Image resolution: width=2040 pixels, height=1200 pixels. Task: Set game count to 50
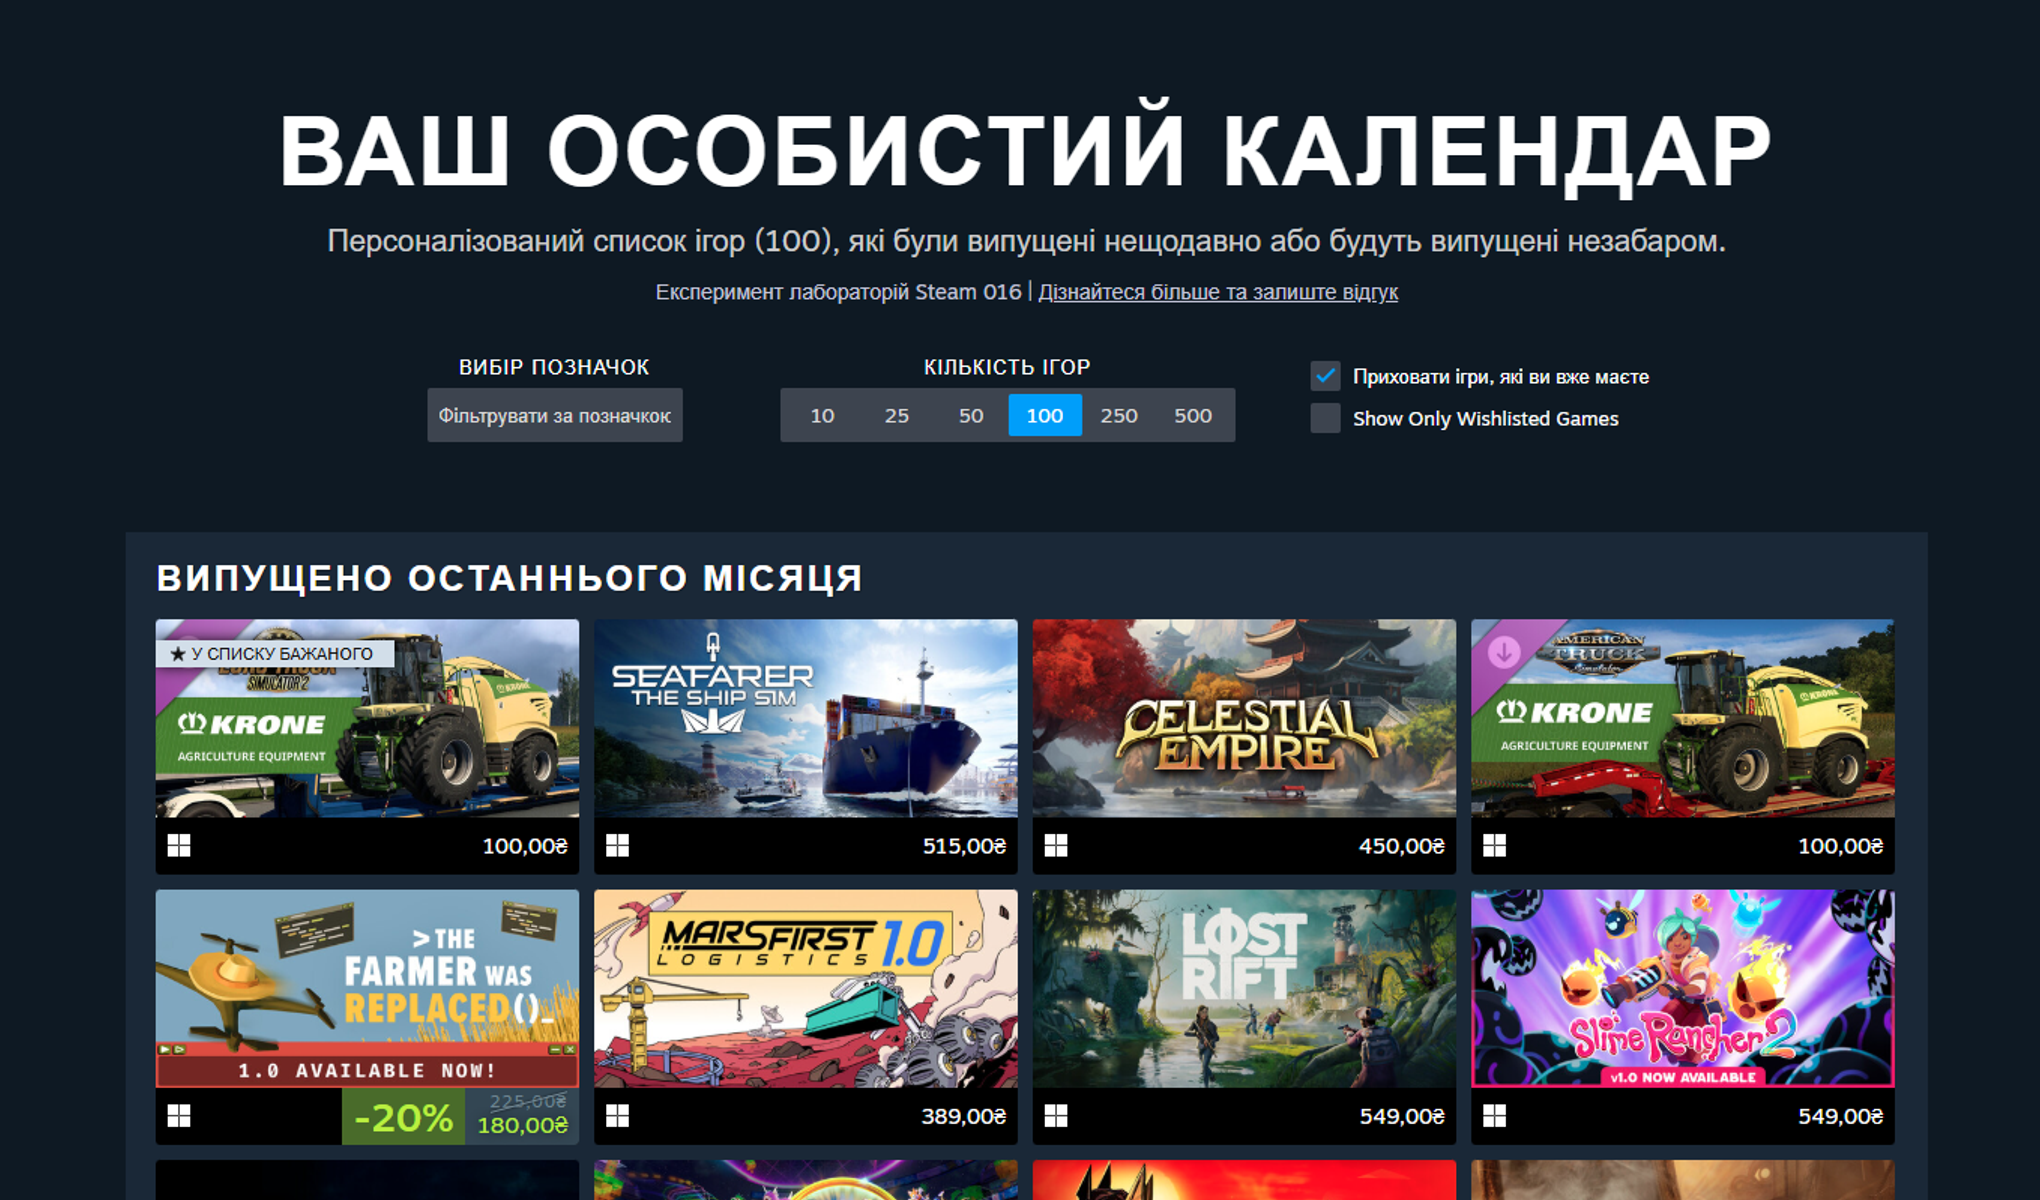971,415
